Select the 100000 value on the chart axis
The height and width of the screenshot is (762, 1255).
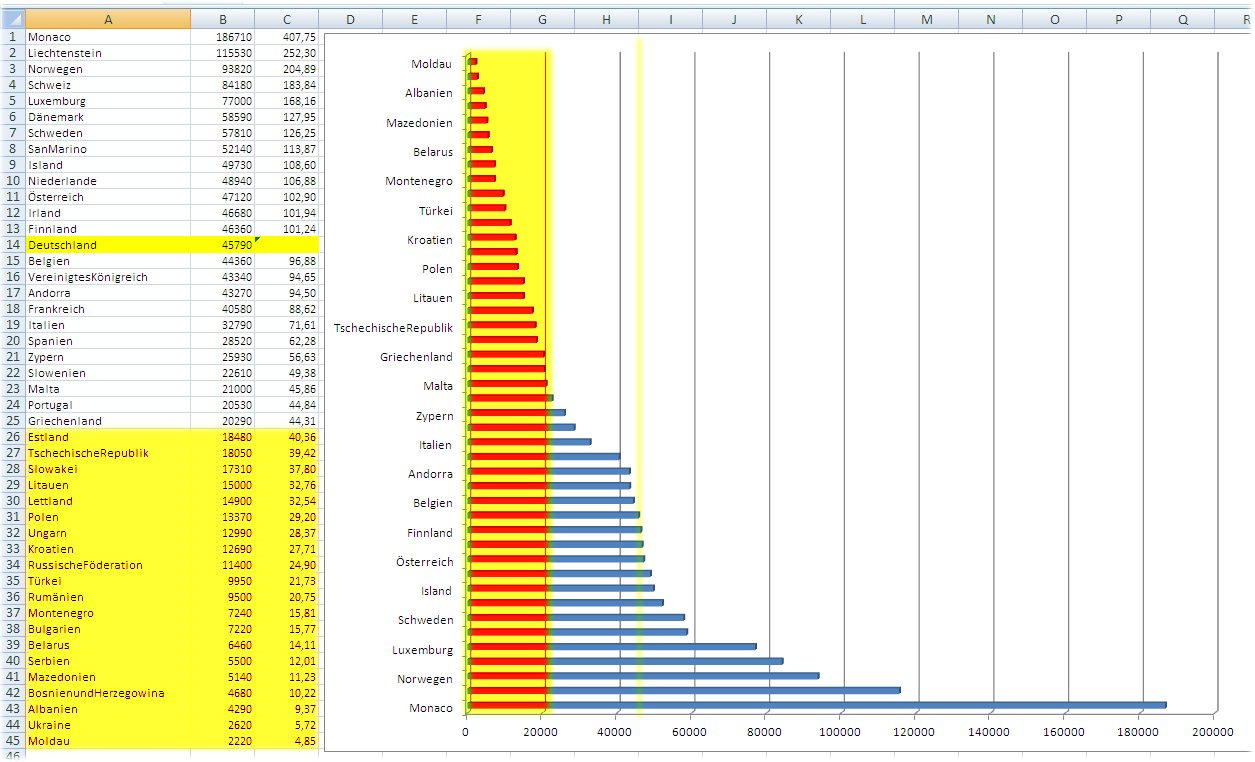click(840, 732)
